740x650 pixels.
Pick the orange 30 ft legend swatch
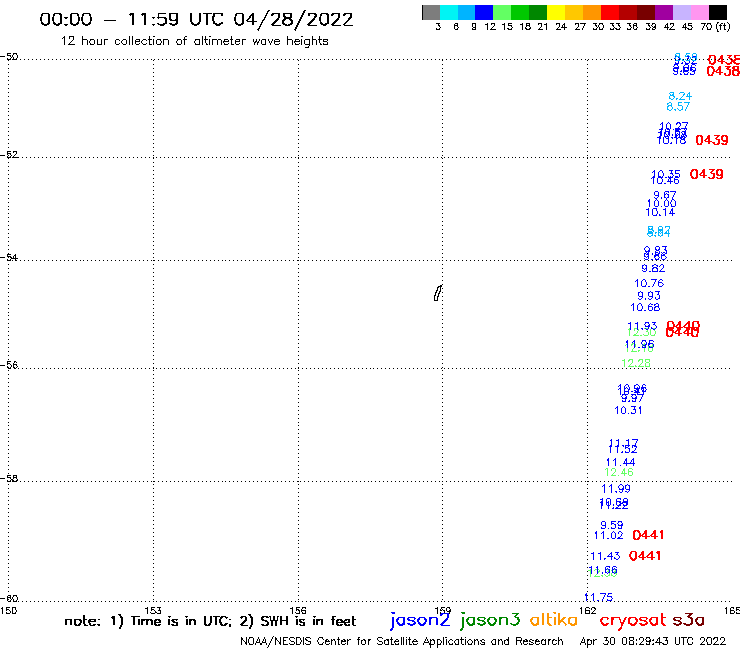click(x=592, y=13)
